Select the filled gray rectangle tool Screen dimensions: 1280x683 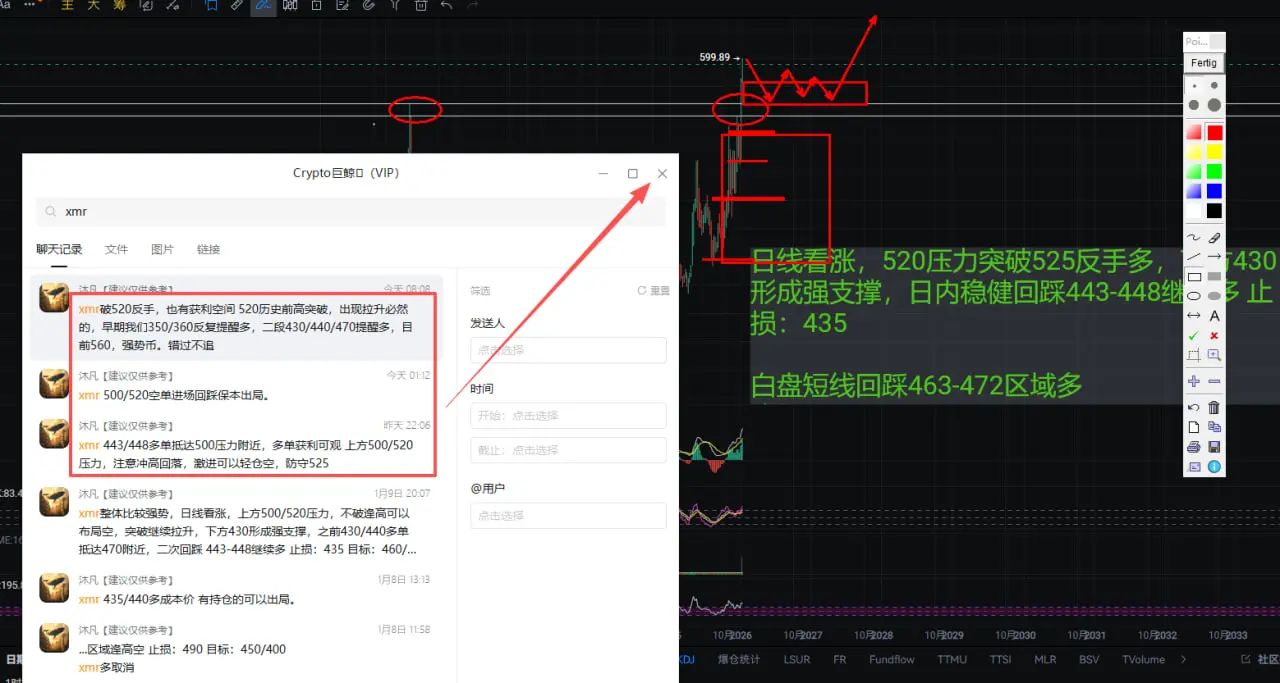point(1214,276)
